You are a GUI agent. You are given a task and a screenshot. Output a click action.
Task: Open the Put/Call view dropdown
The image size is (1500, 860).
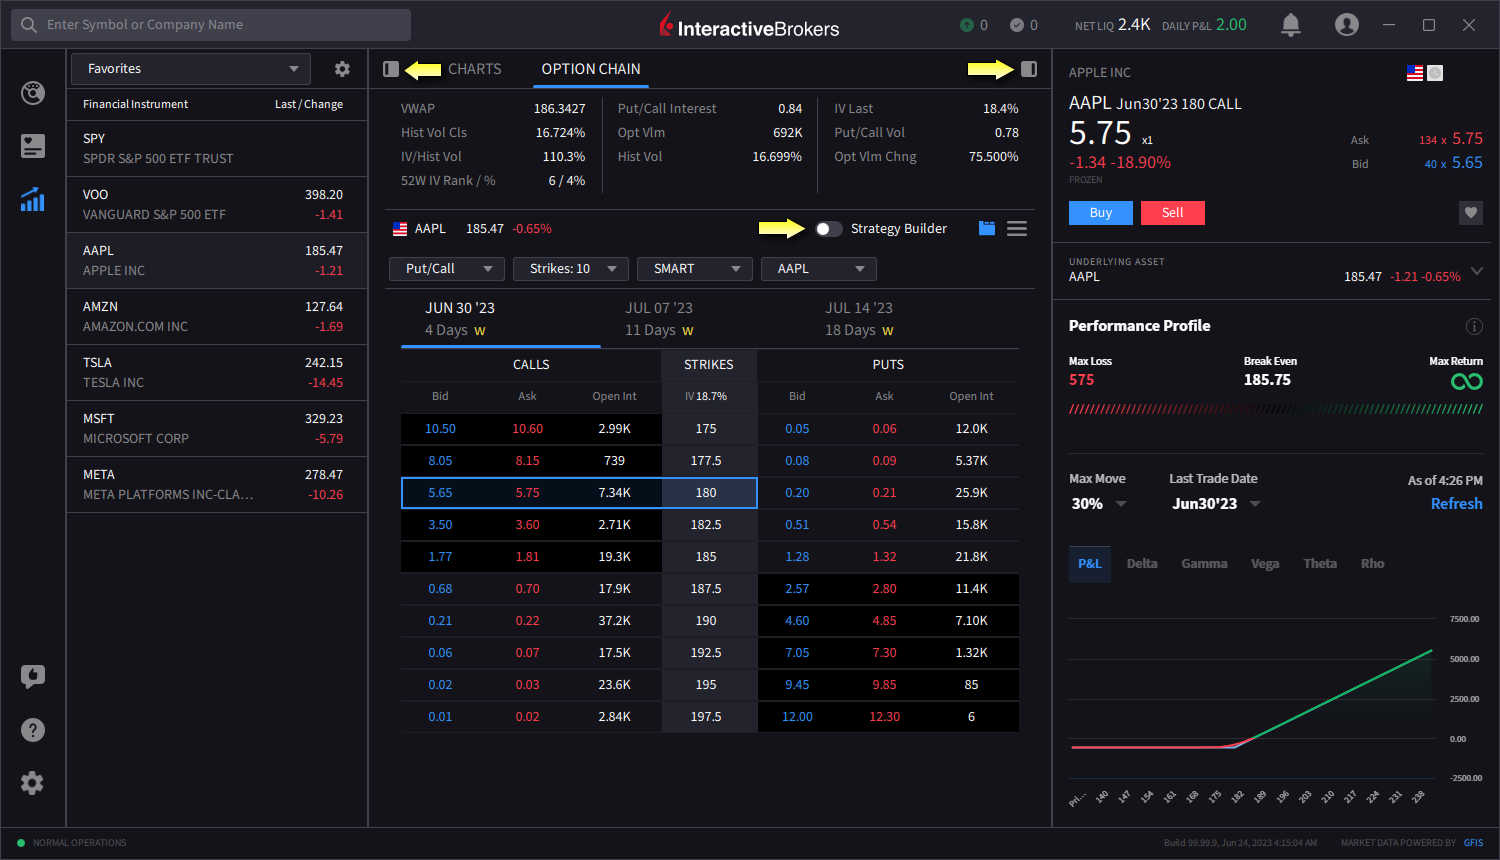pyautogui.click(x=447, y=269)
